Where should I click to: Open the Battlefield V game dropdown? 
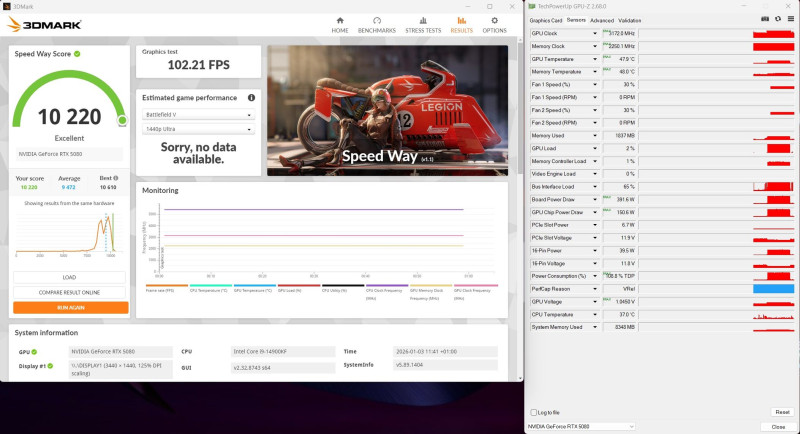coord(198,115)
